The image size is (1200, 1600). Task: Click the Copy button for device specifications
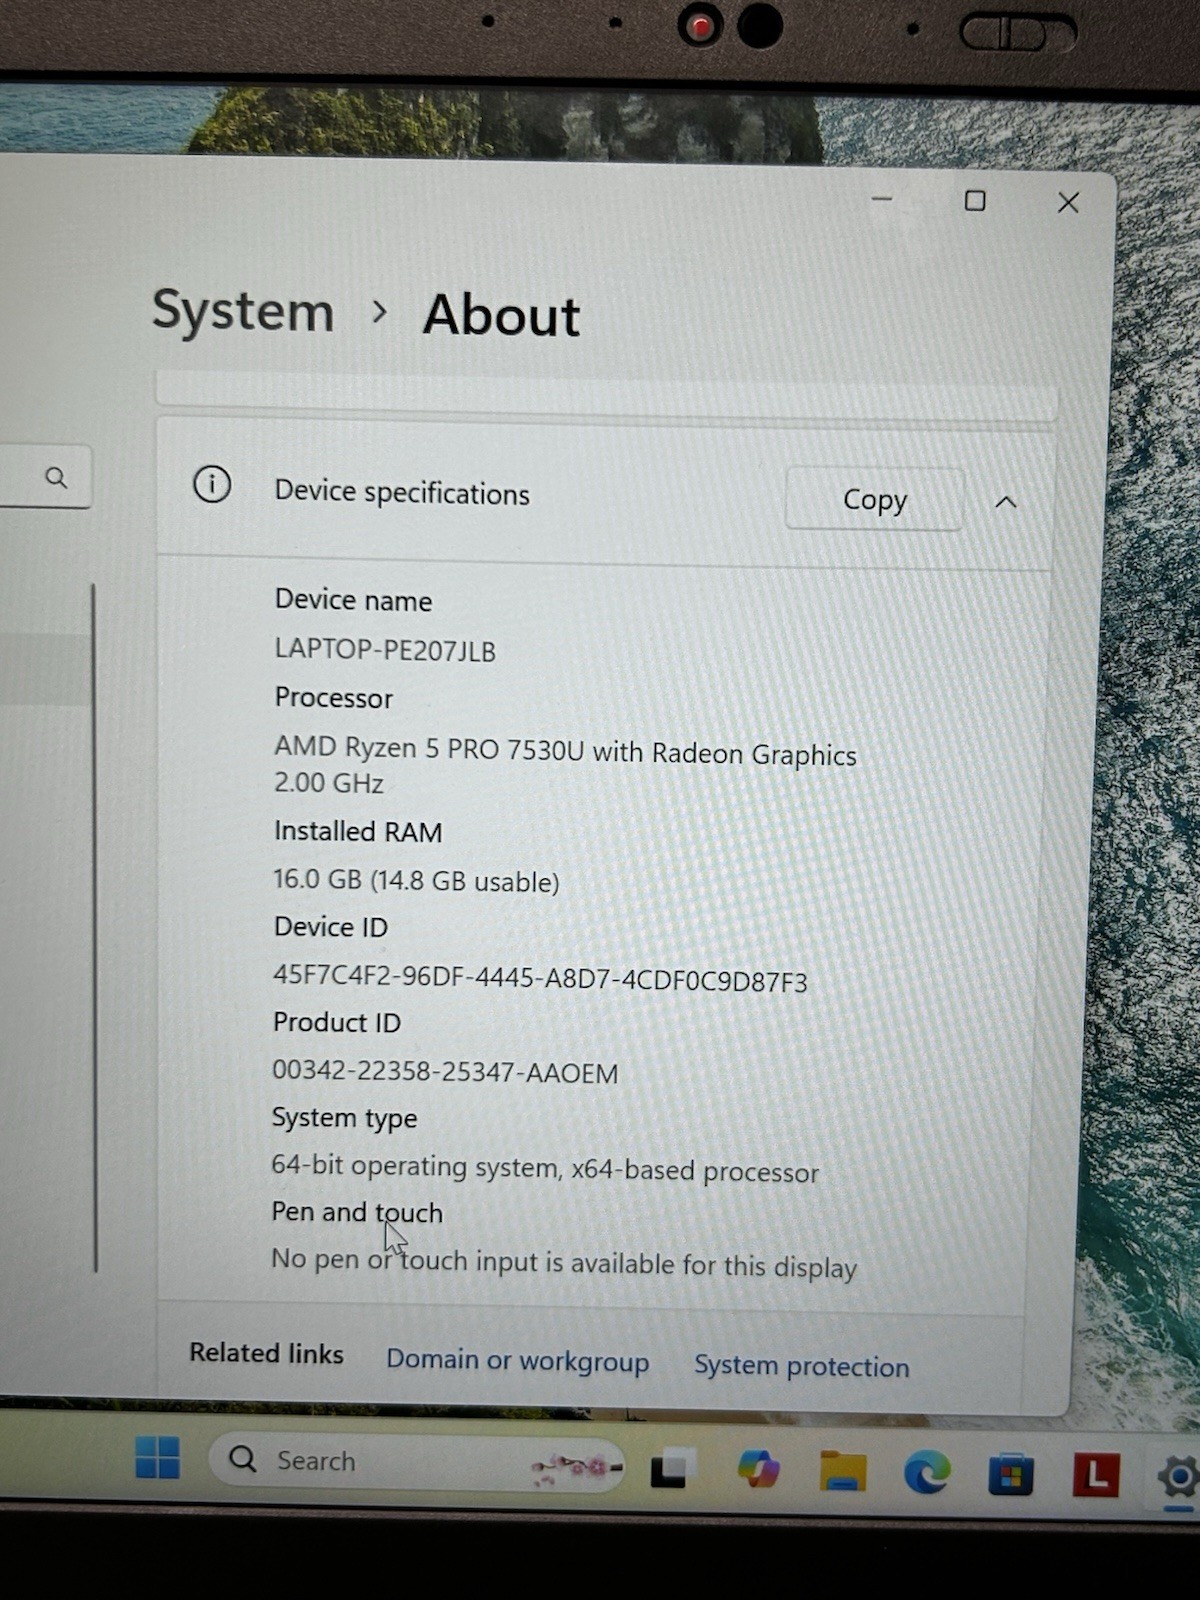pyautogui.click(x=874, y=498)
